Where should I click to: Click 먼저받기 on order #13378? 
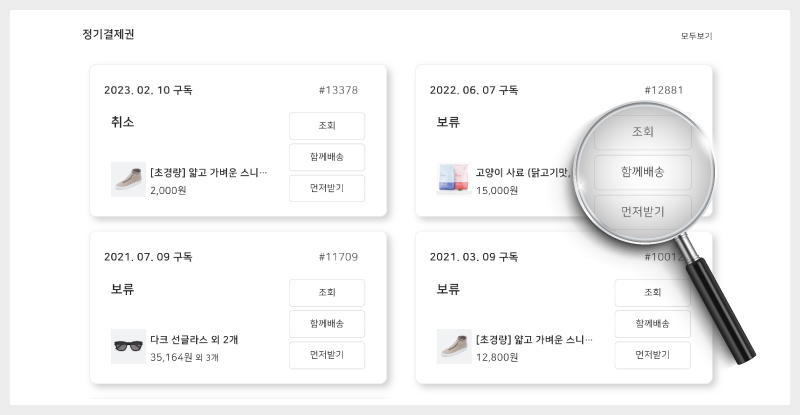pyautogui.click(x=327, y=188)
